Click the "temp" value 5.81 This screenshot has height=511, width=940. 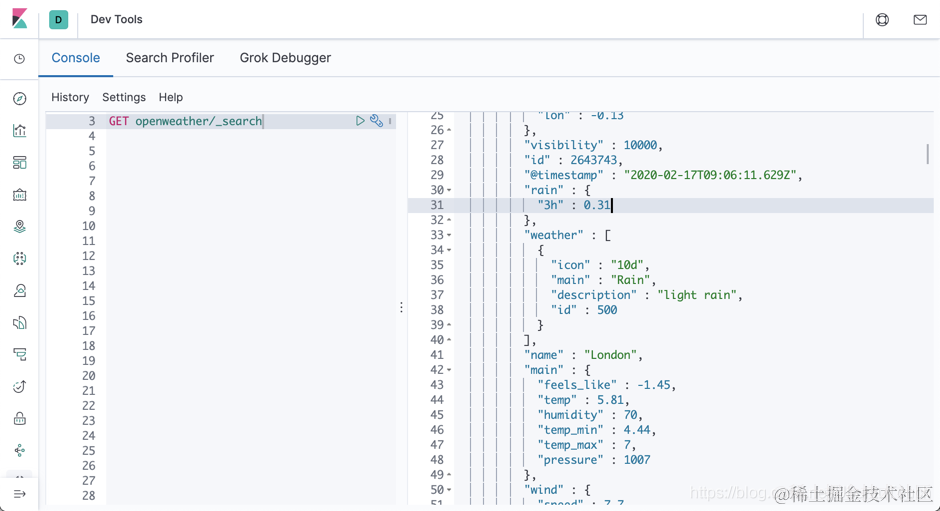coord(610,400)
